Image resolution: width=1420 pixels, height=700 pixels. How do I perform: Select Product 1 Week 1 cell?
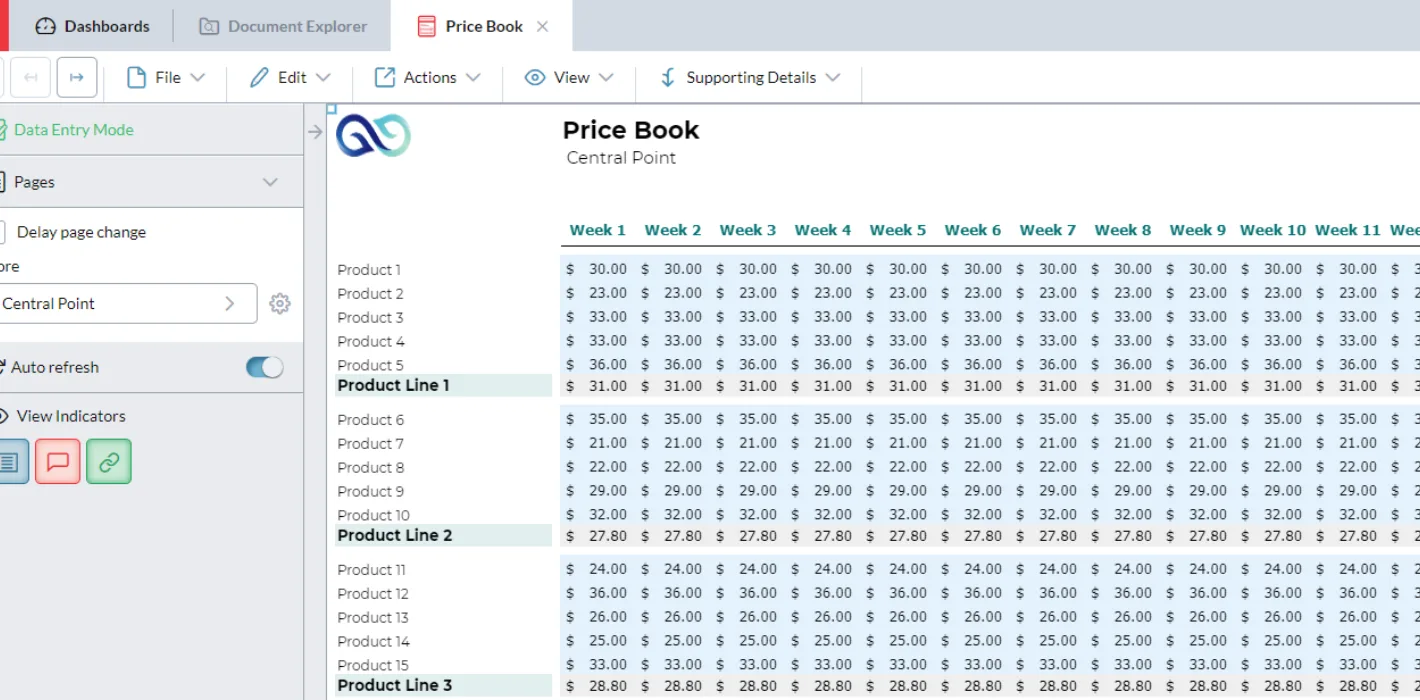click(x=597, y=269)
